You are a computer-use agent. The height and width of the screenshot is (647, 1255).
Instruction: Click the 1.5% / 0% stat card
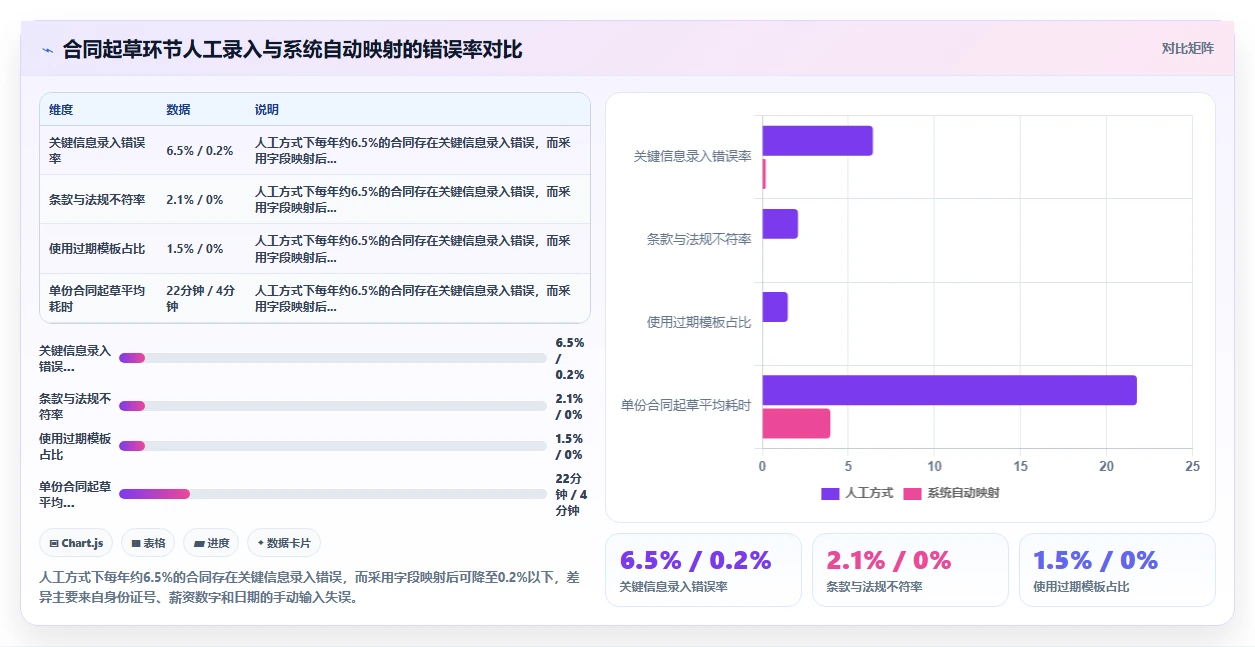1117,570
